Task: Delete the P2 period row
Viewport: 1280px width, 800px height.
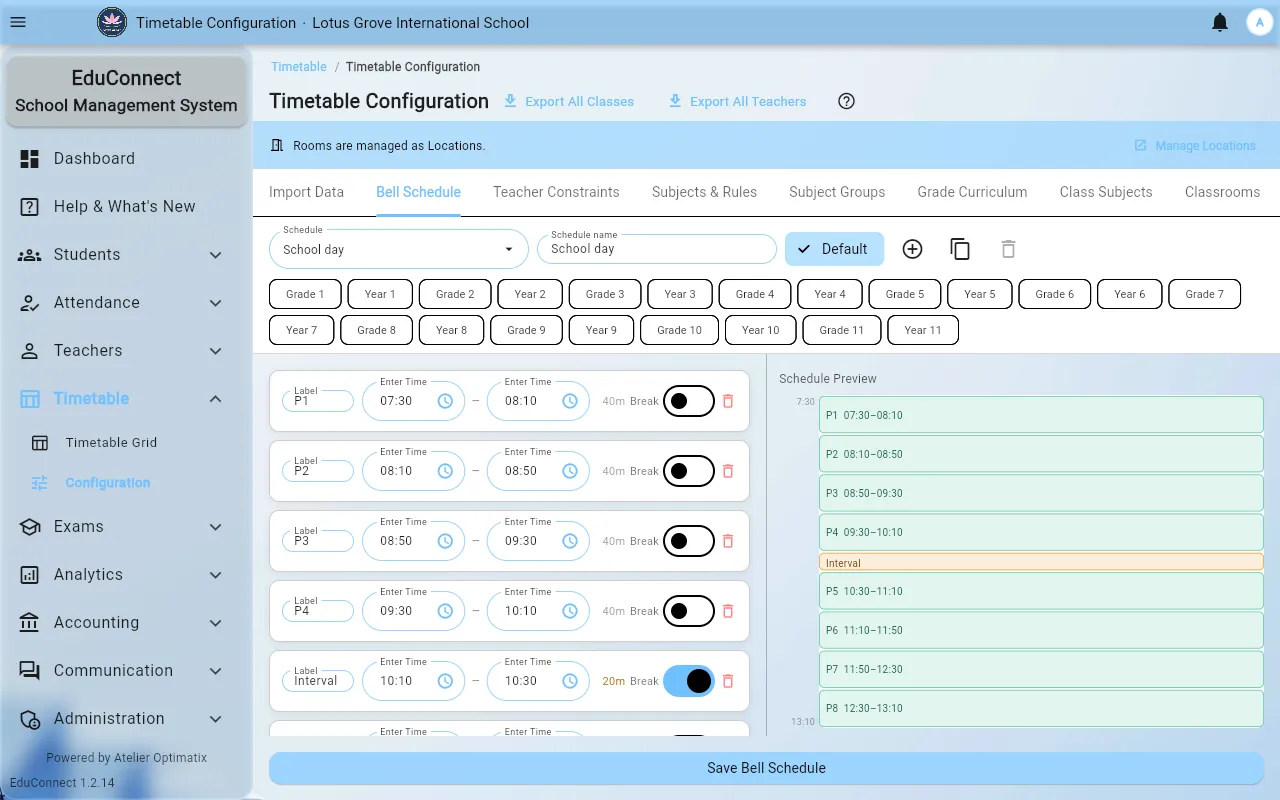Action: pos(728,471)
